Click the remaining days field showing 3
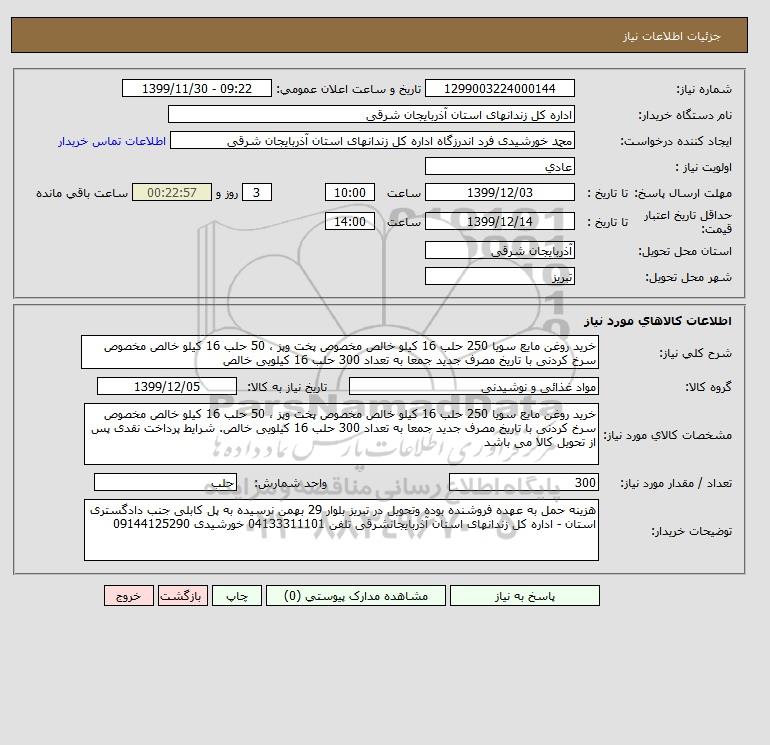This screenshot has height=745, width=770. click(x=257, y=193)
